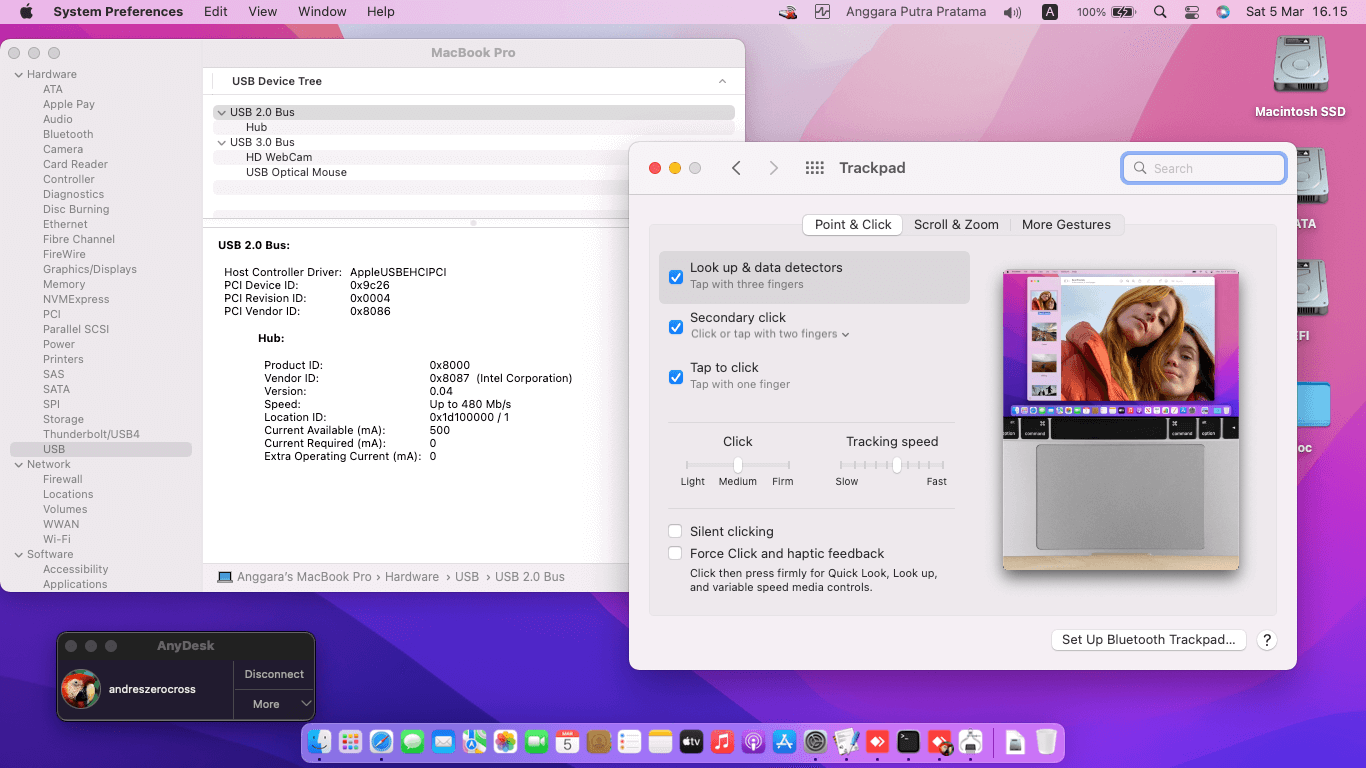This screenshot has height=768, width=1366.
Task: Open the Window menu
Action: coord(322,12)
